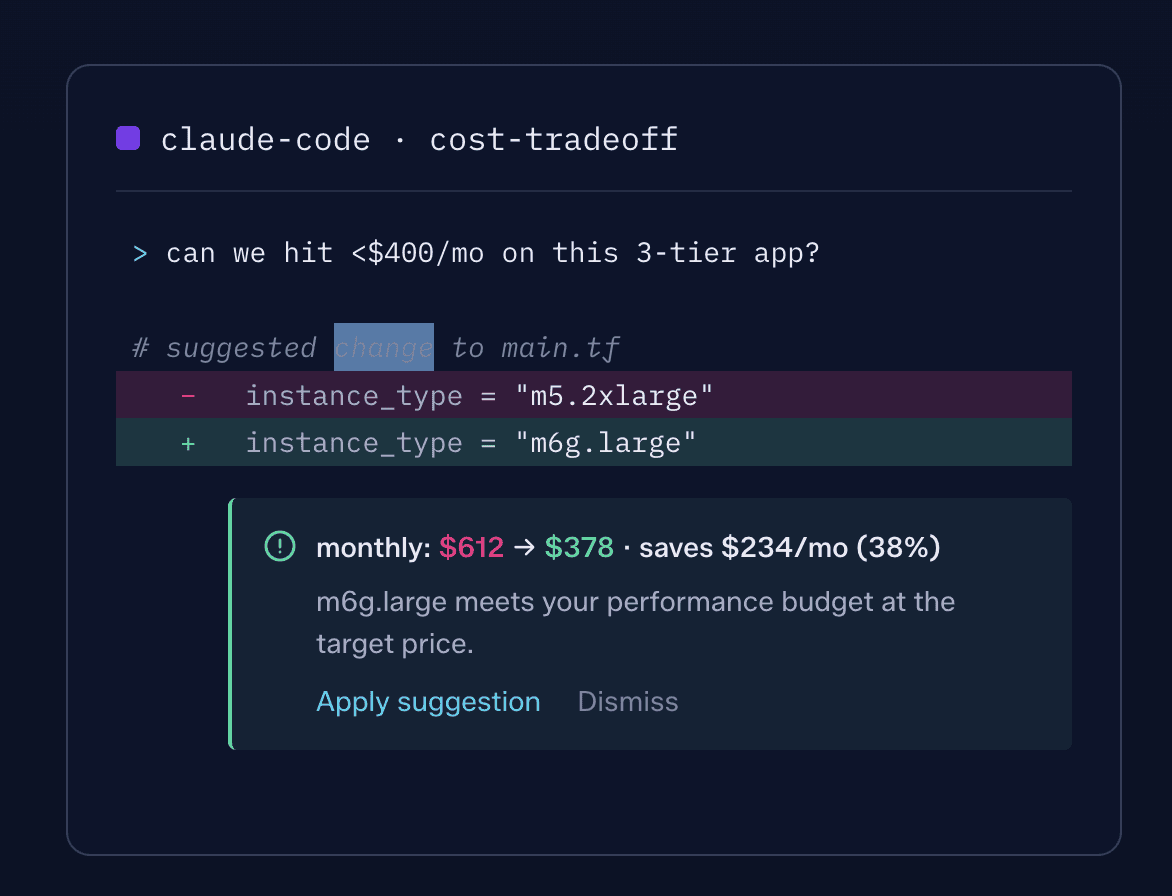Select added line with "m6g.large"
Viewport: 1172px width, 896px height.
pos(593,442)
